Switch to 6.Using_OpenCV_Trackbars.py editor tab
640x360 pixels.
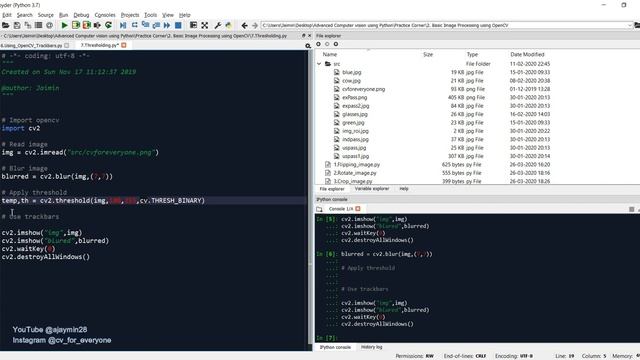pos(31,46)
